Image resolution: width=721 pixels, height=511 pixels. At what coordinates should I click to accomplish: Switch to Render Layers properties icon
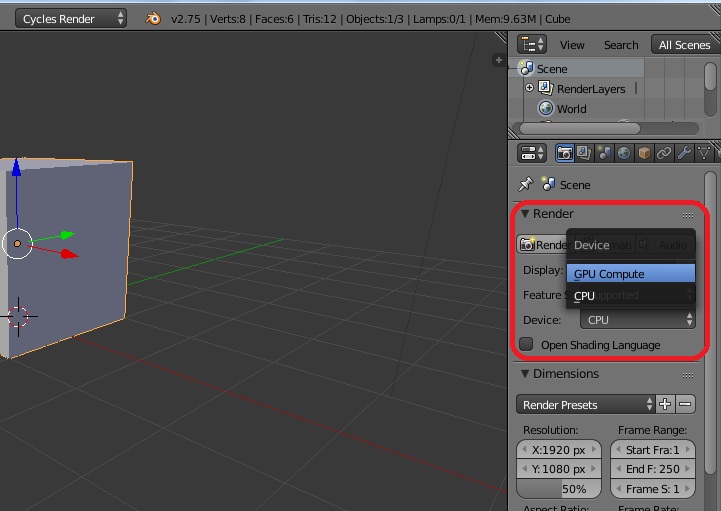pos(585,154)
